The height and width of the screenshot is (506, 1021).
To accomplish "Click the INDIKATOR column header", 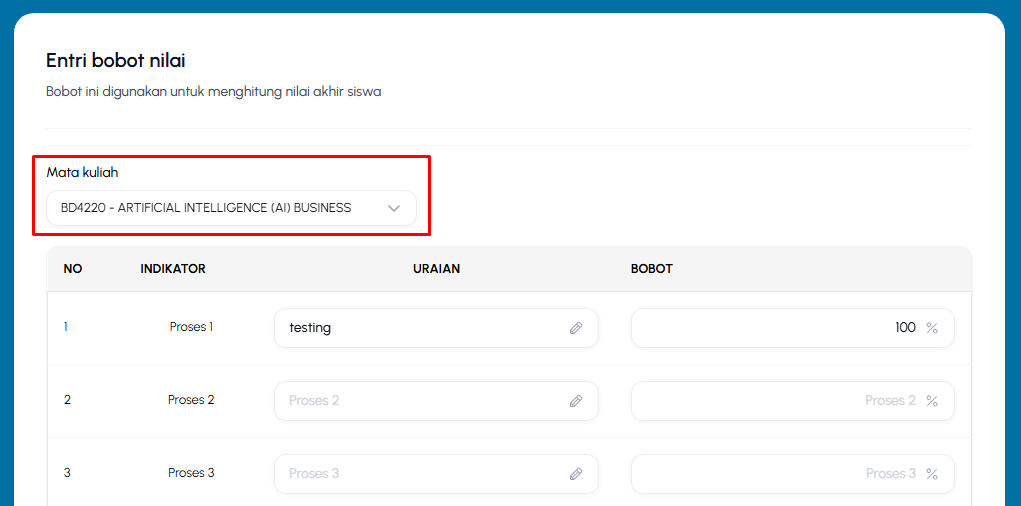I will coord(173,269).
